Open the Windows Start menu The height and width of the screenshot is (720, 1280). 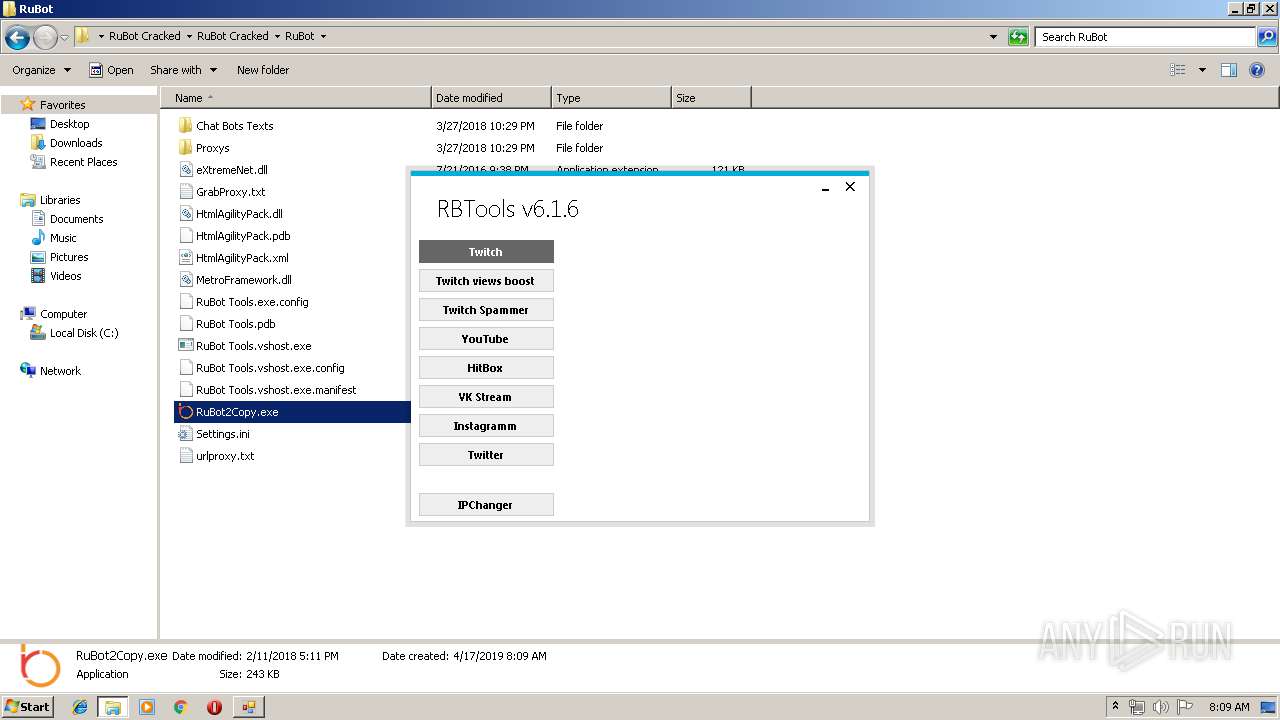pyautogui.click(x=28, y=706)
